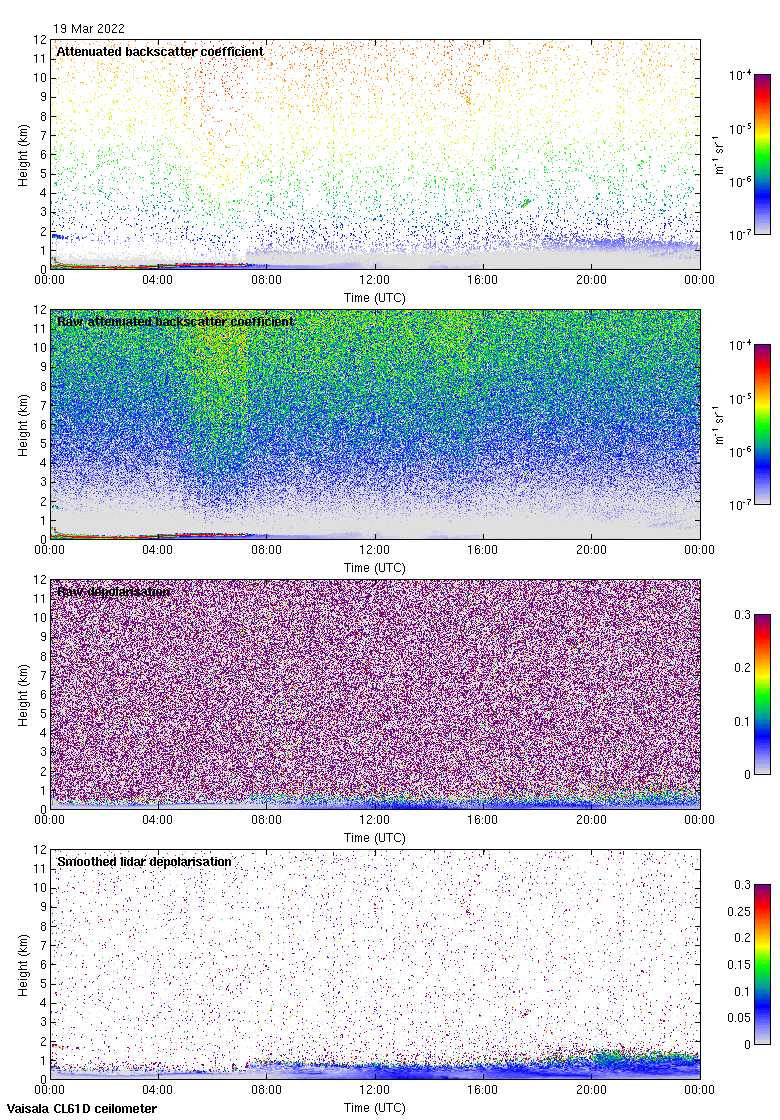
Task: Click the 0.15 colorbar tick label
Action: click(739, 964)
